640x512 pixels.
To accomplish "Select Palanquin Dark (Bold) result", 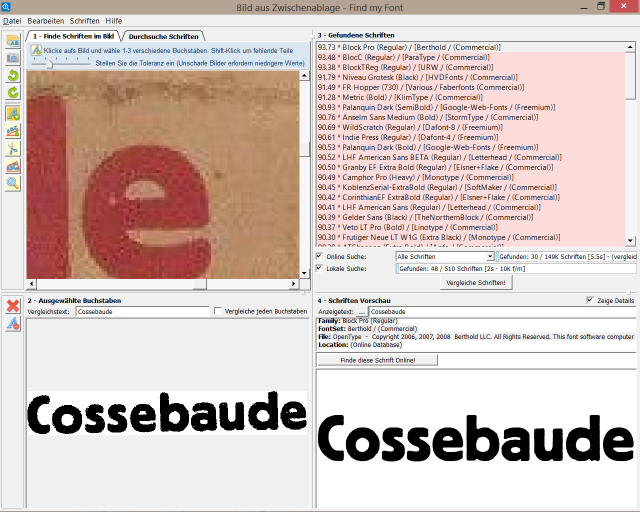I will 471,147.
